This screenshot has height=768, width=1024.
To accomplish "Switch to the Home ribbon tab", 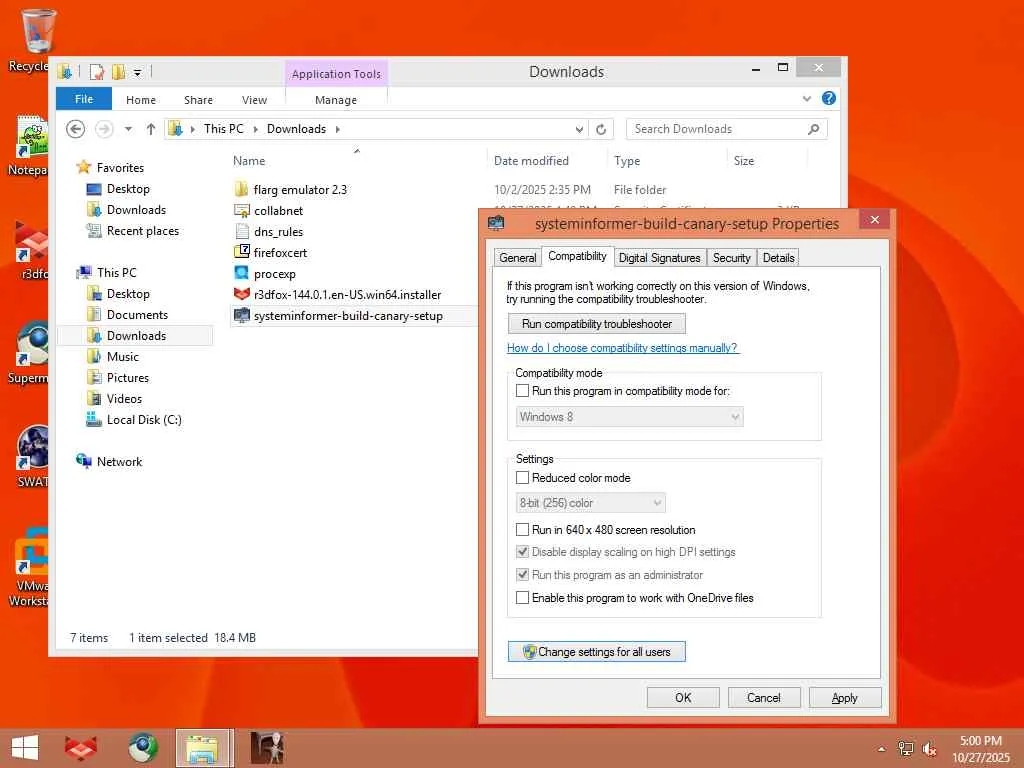I will (x=141, y=100).
